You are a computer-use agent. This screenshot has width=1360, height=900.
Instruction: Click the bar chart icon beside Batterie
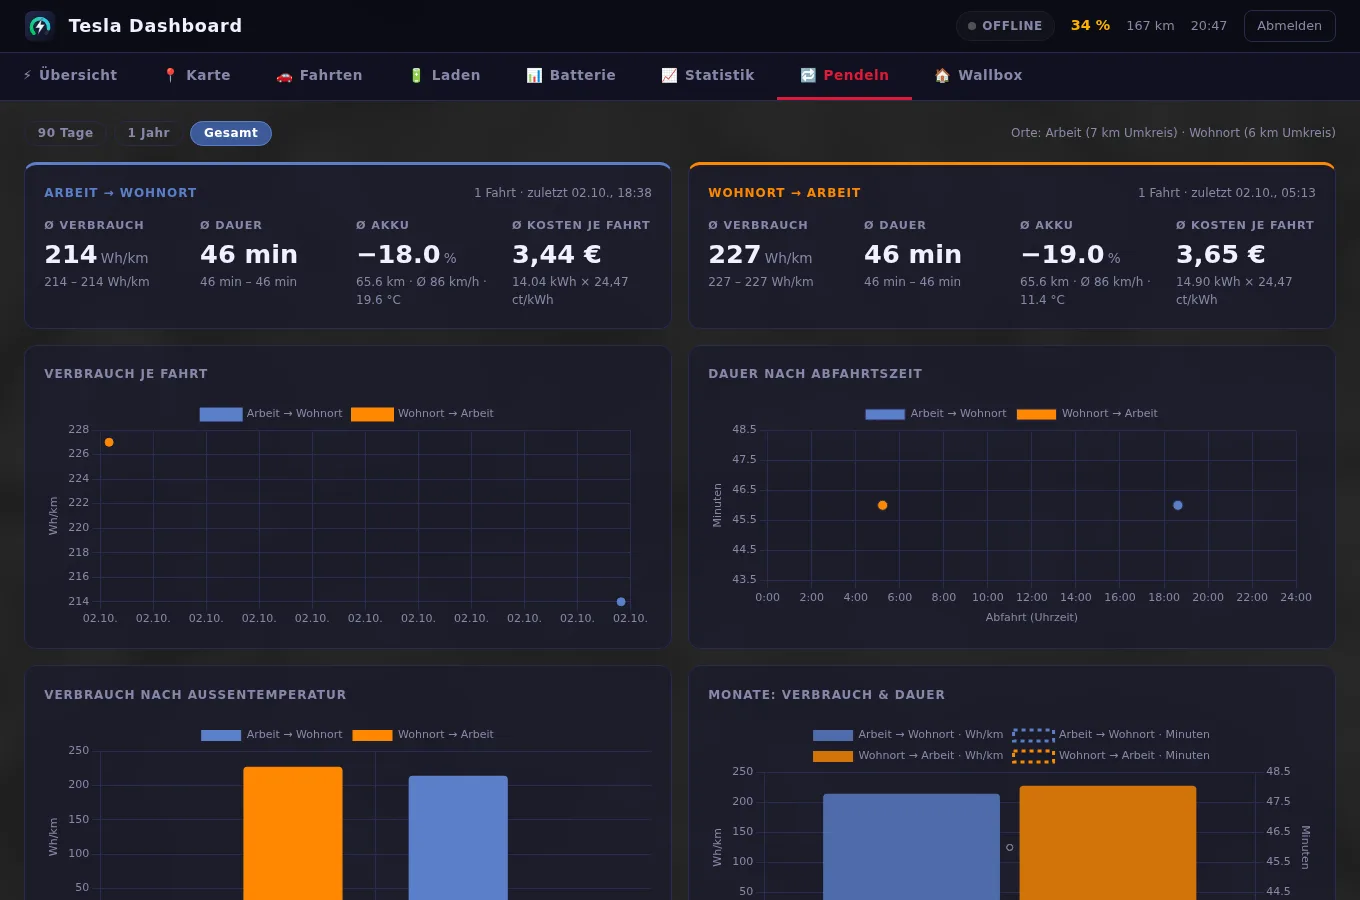[x=534, y=75]
